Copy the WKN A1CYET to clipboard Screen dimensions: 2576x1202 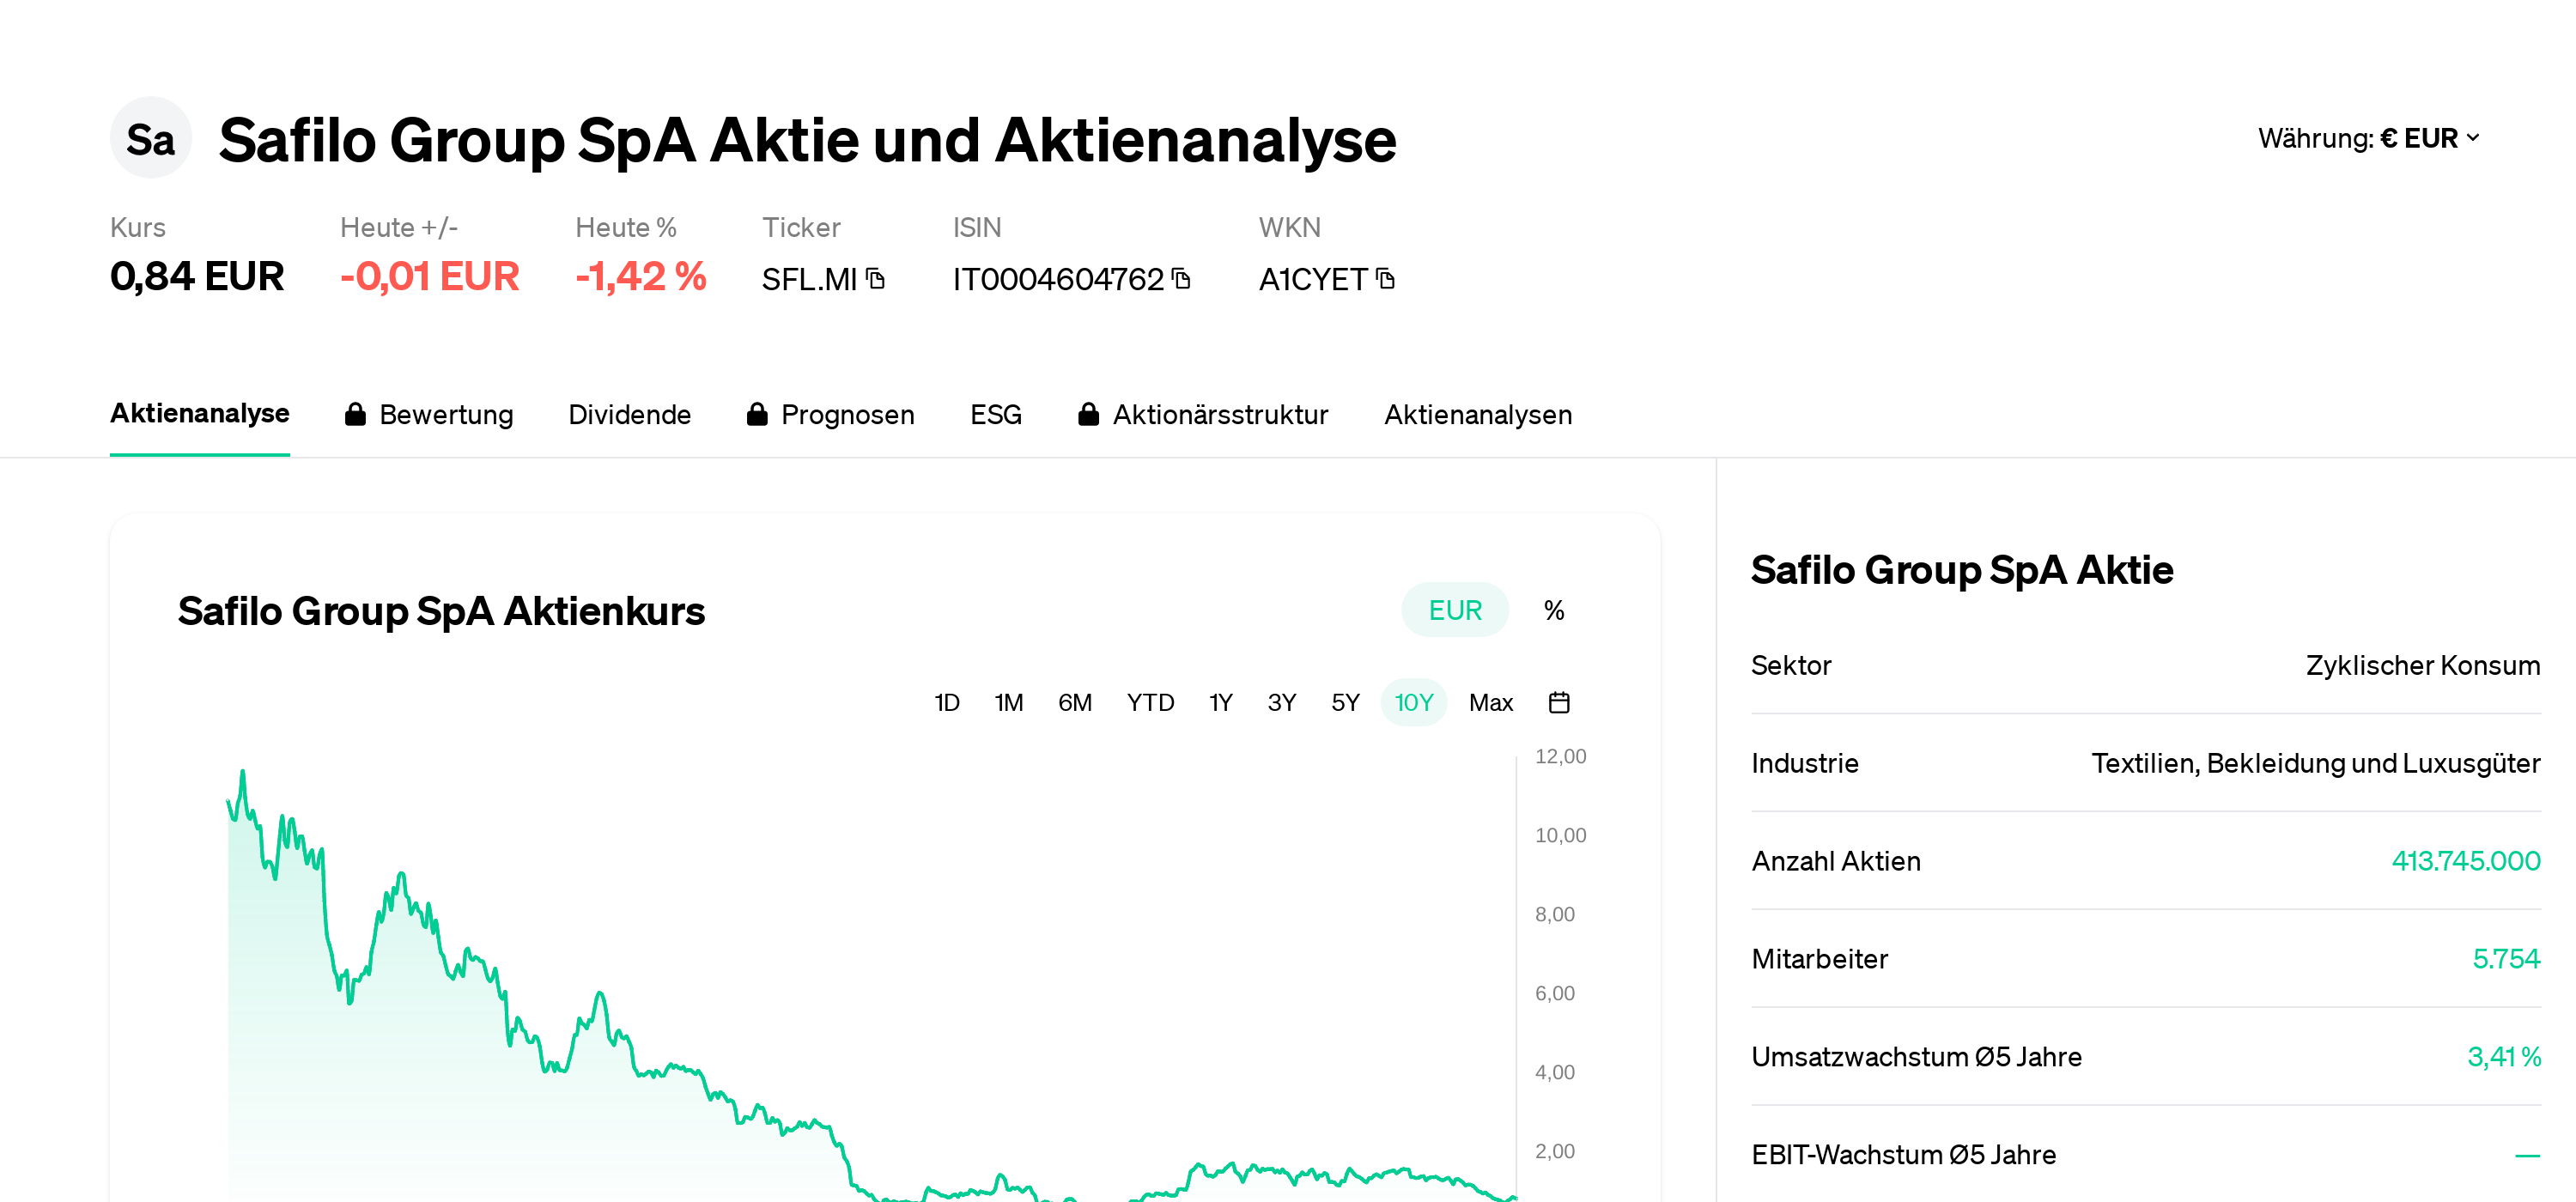pyautogui.click(x=1385, y=278)
